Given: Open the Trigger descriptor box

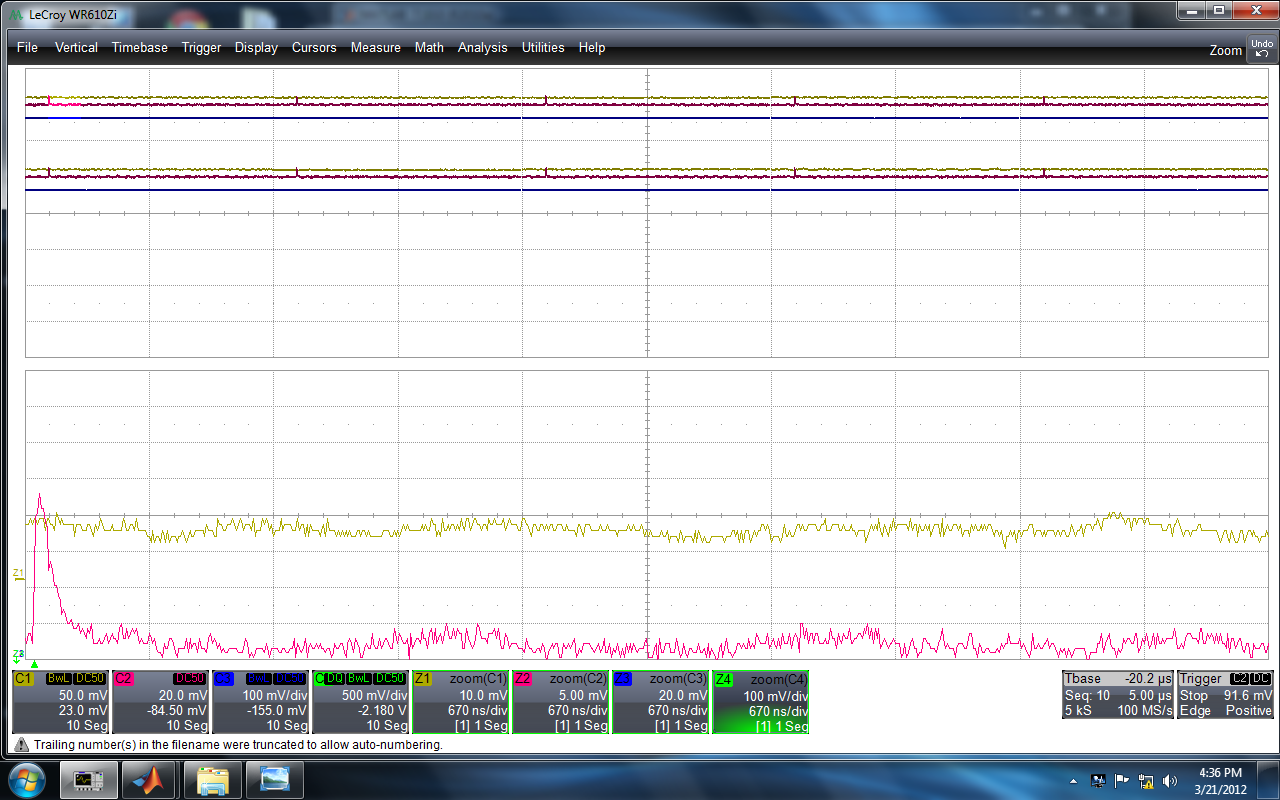Looking at the screenshot, I should 1227,694.
